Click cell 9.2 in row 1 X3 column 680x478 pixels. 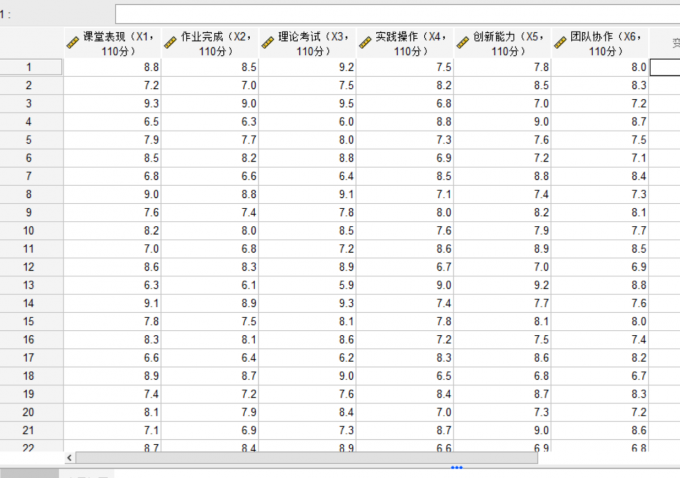(x=307, y=67)
